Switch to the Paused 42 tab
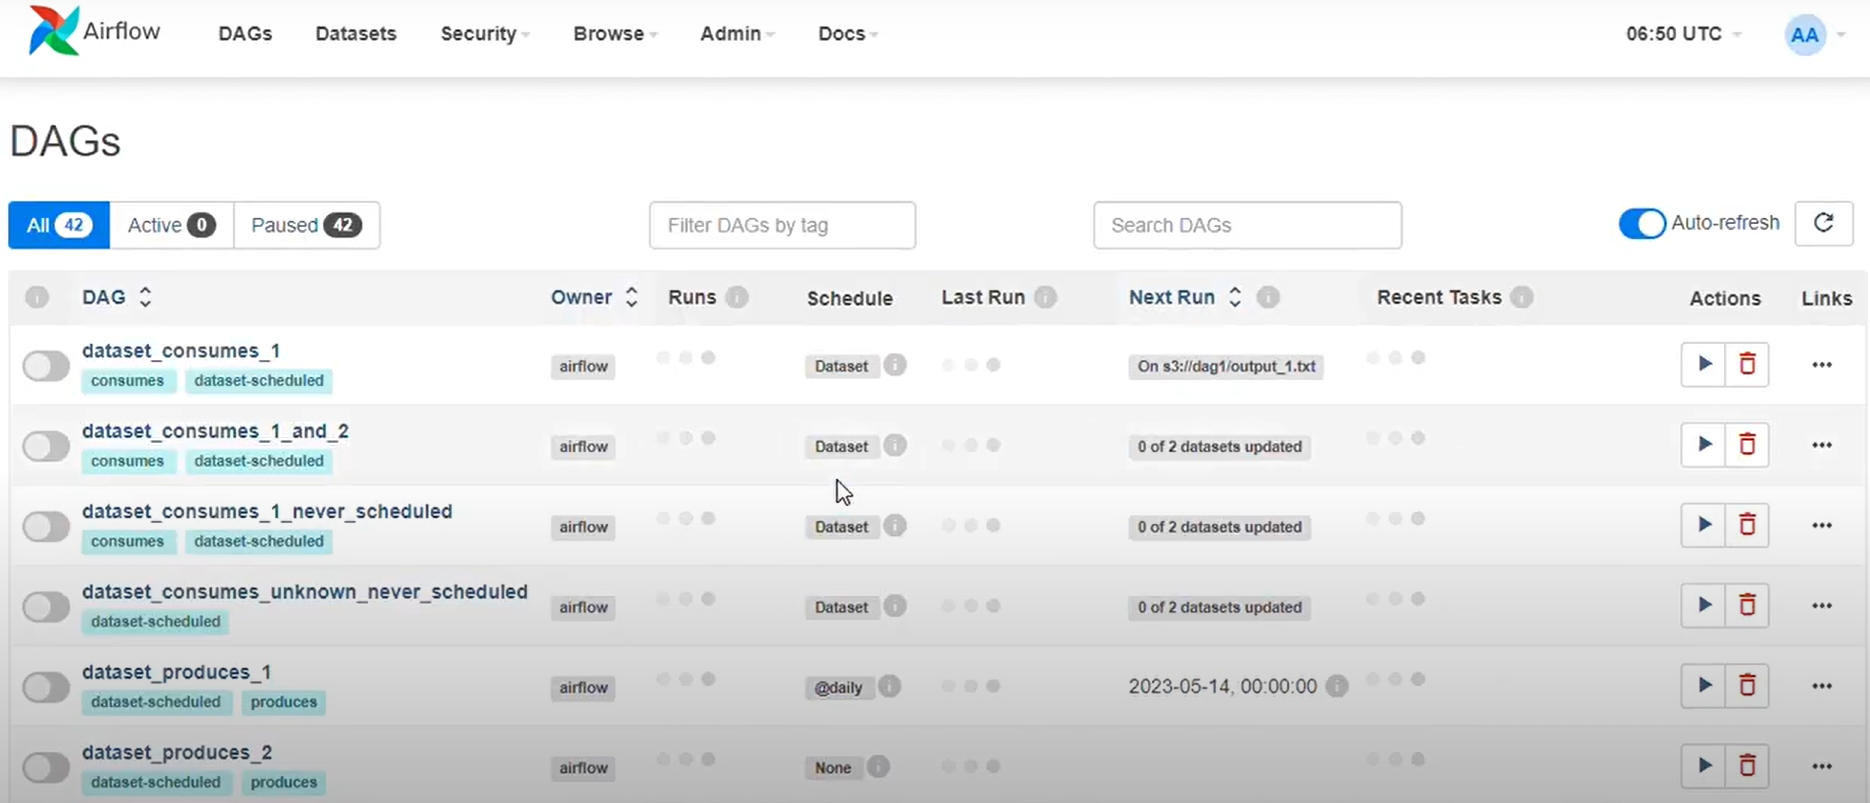Viewport: 1870px width, 803px height. [306, 225]
